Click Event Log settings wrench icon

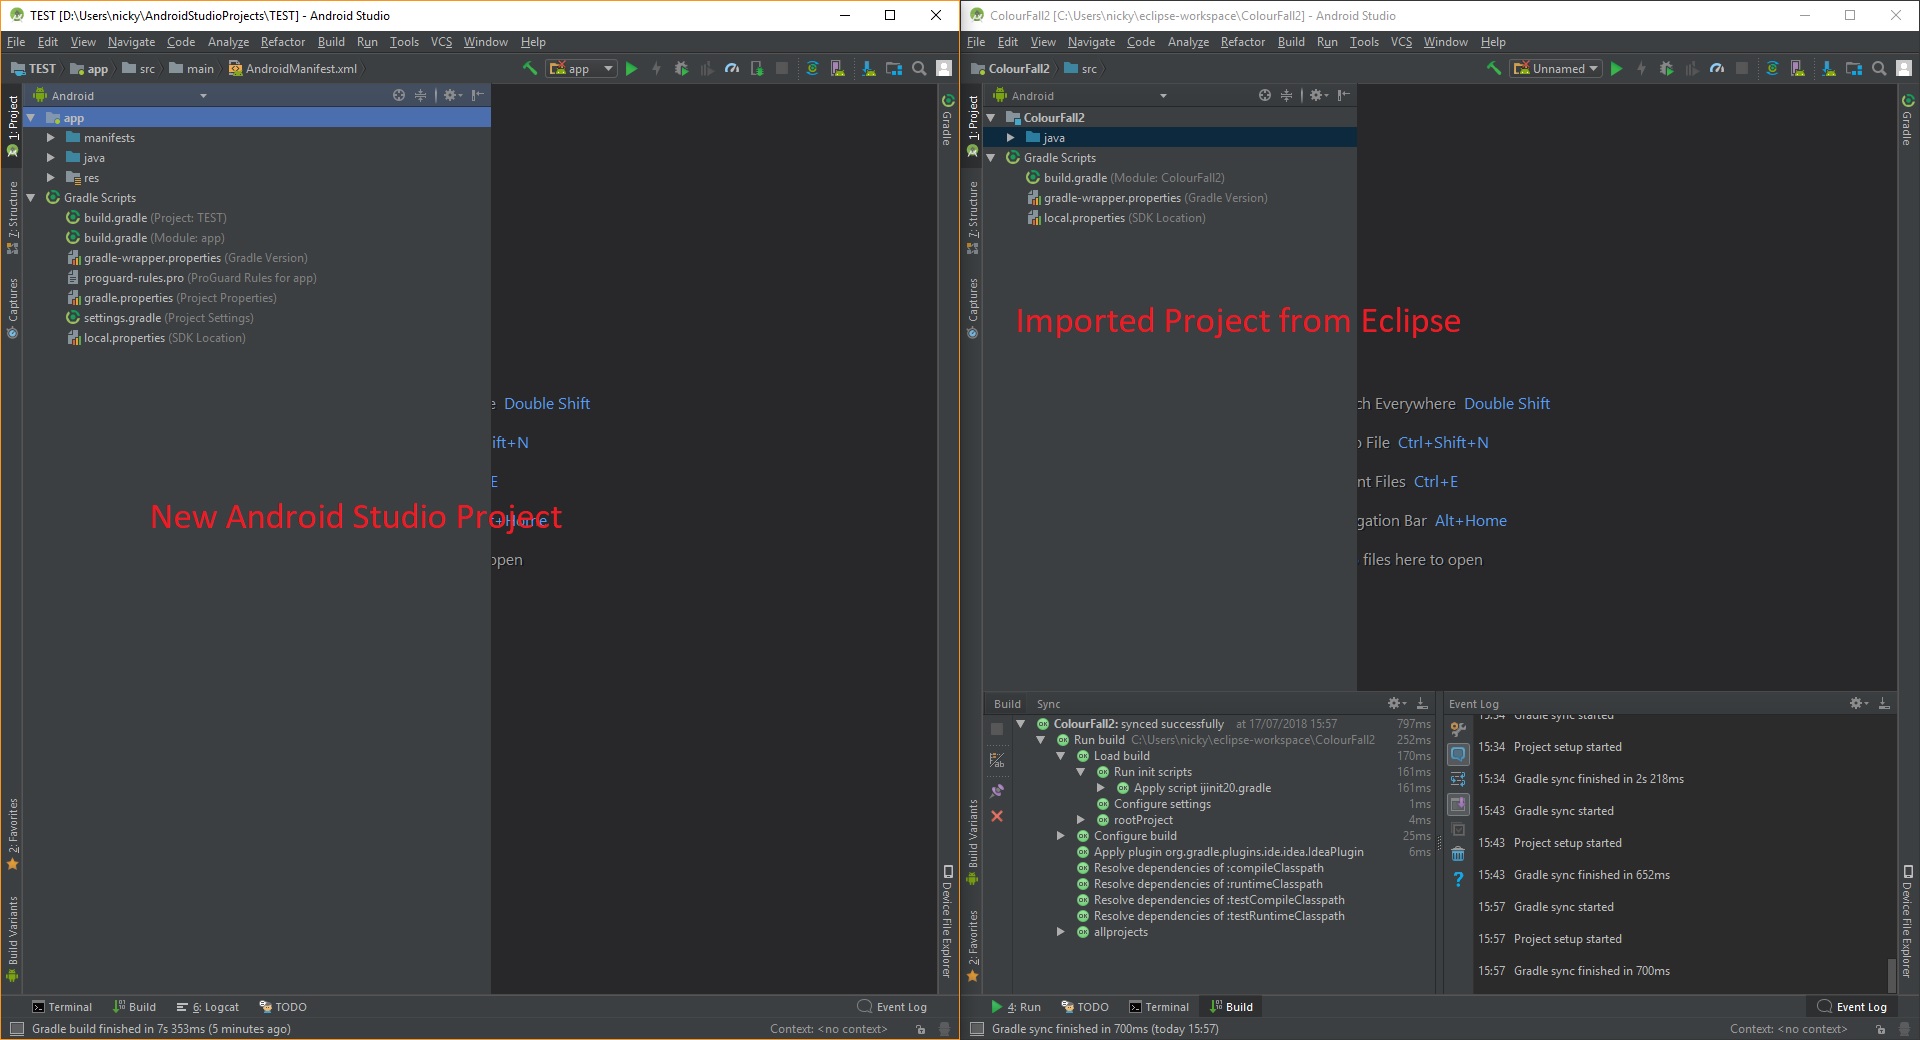point(1458,728)
